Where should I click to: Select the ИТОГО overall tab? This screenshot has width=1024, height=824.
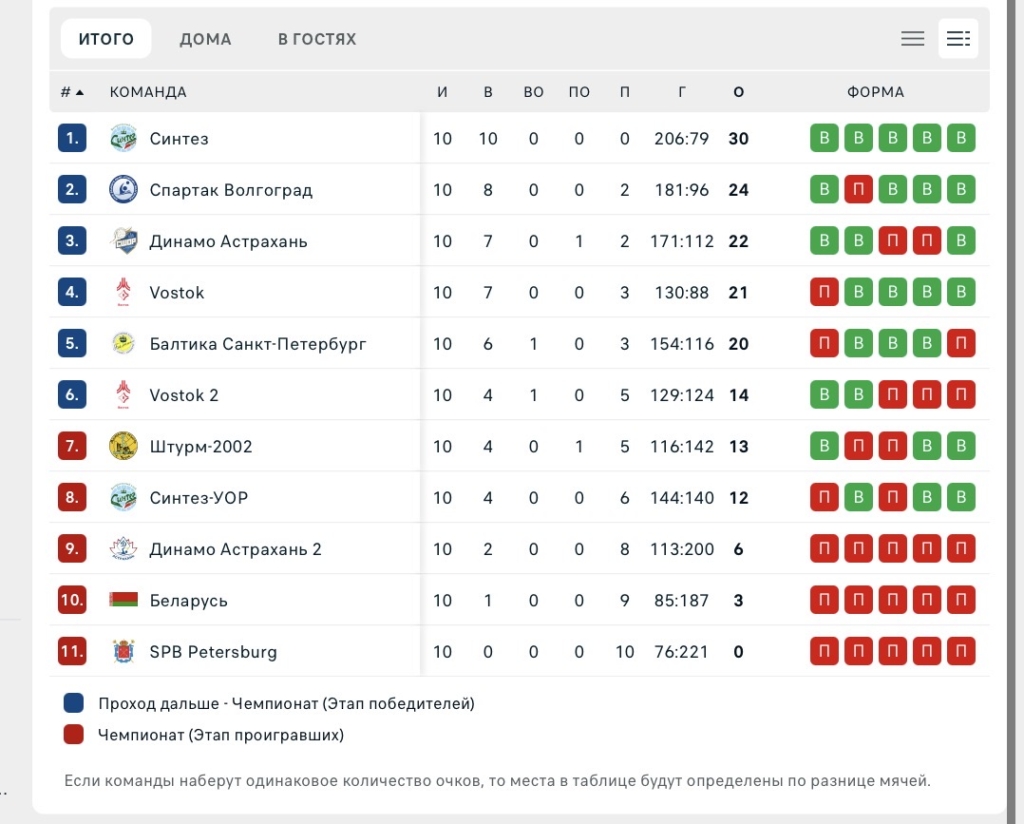tap(106, 39)
